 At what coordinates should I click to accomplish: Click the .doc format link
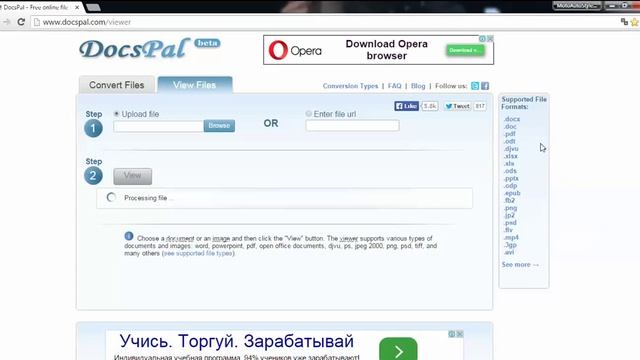click(510, 127)
